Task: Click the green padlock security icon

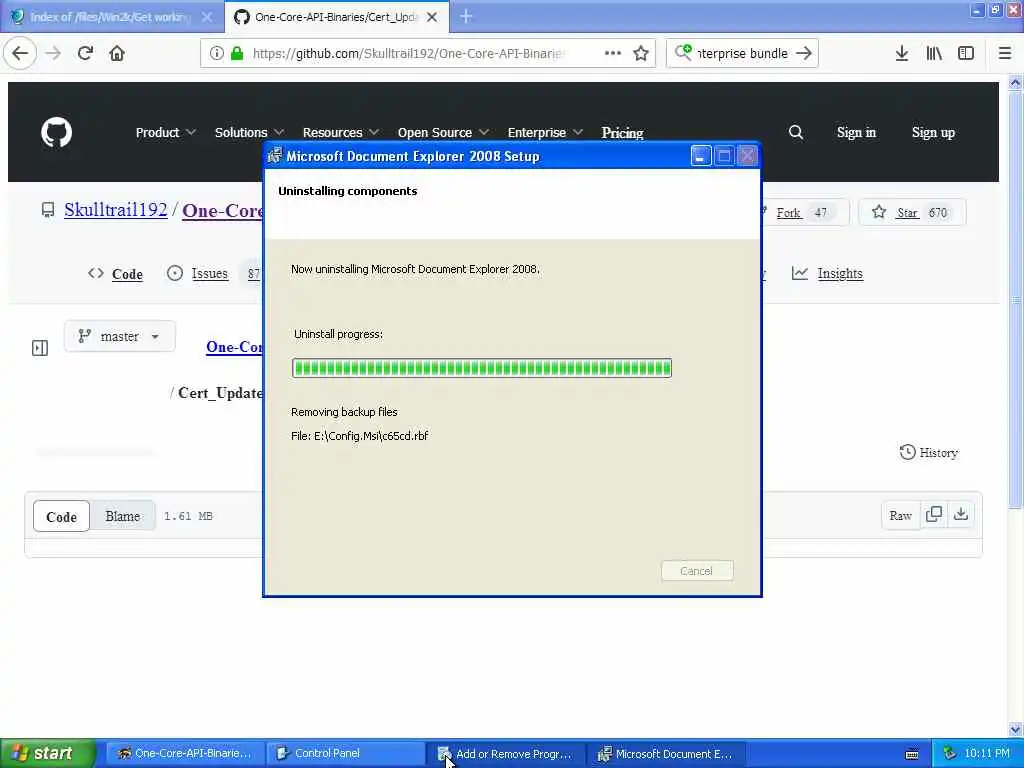Action: [237, 53]
